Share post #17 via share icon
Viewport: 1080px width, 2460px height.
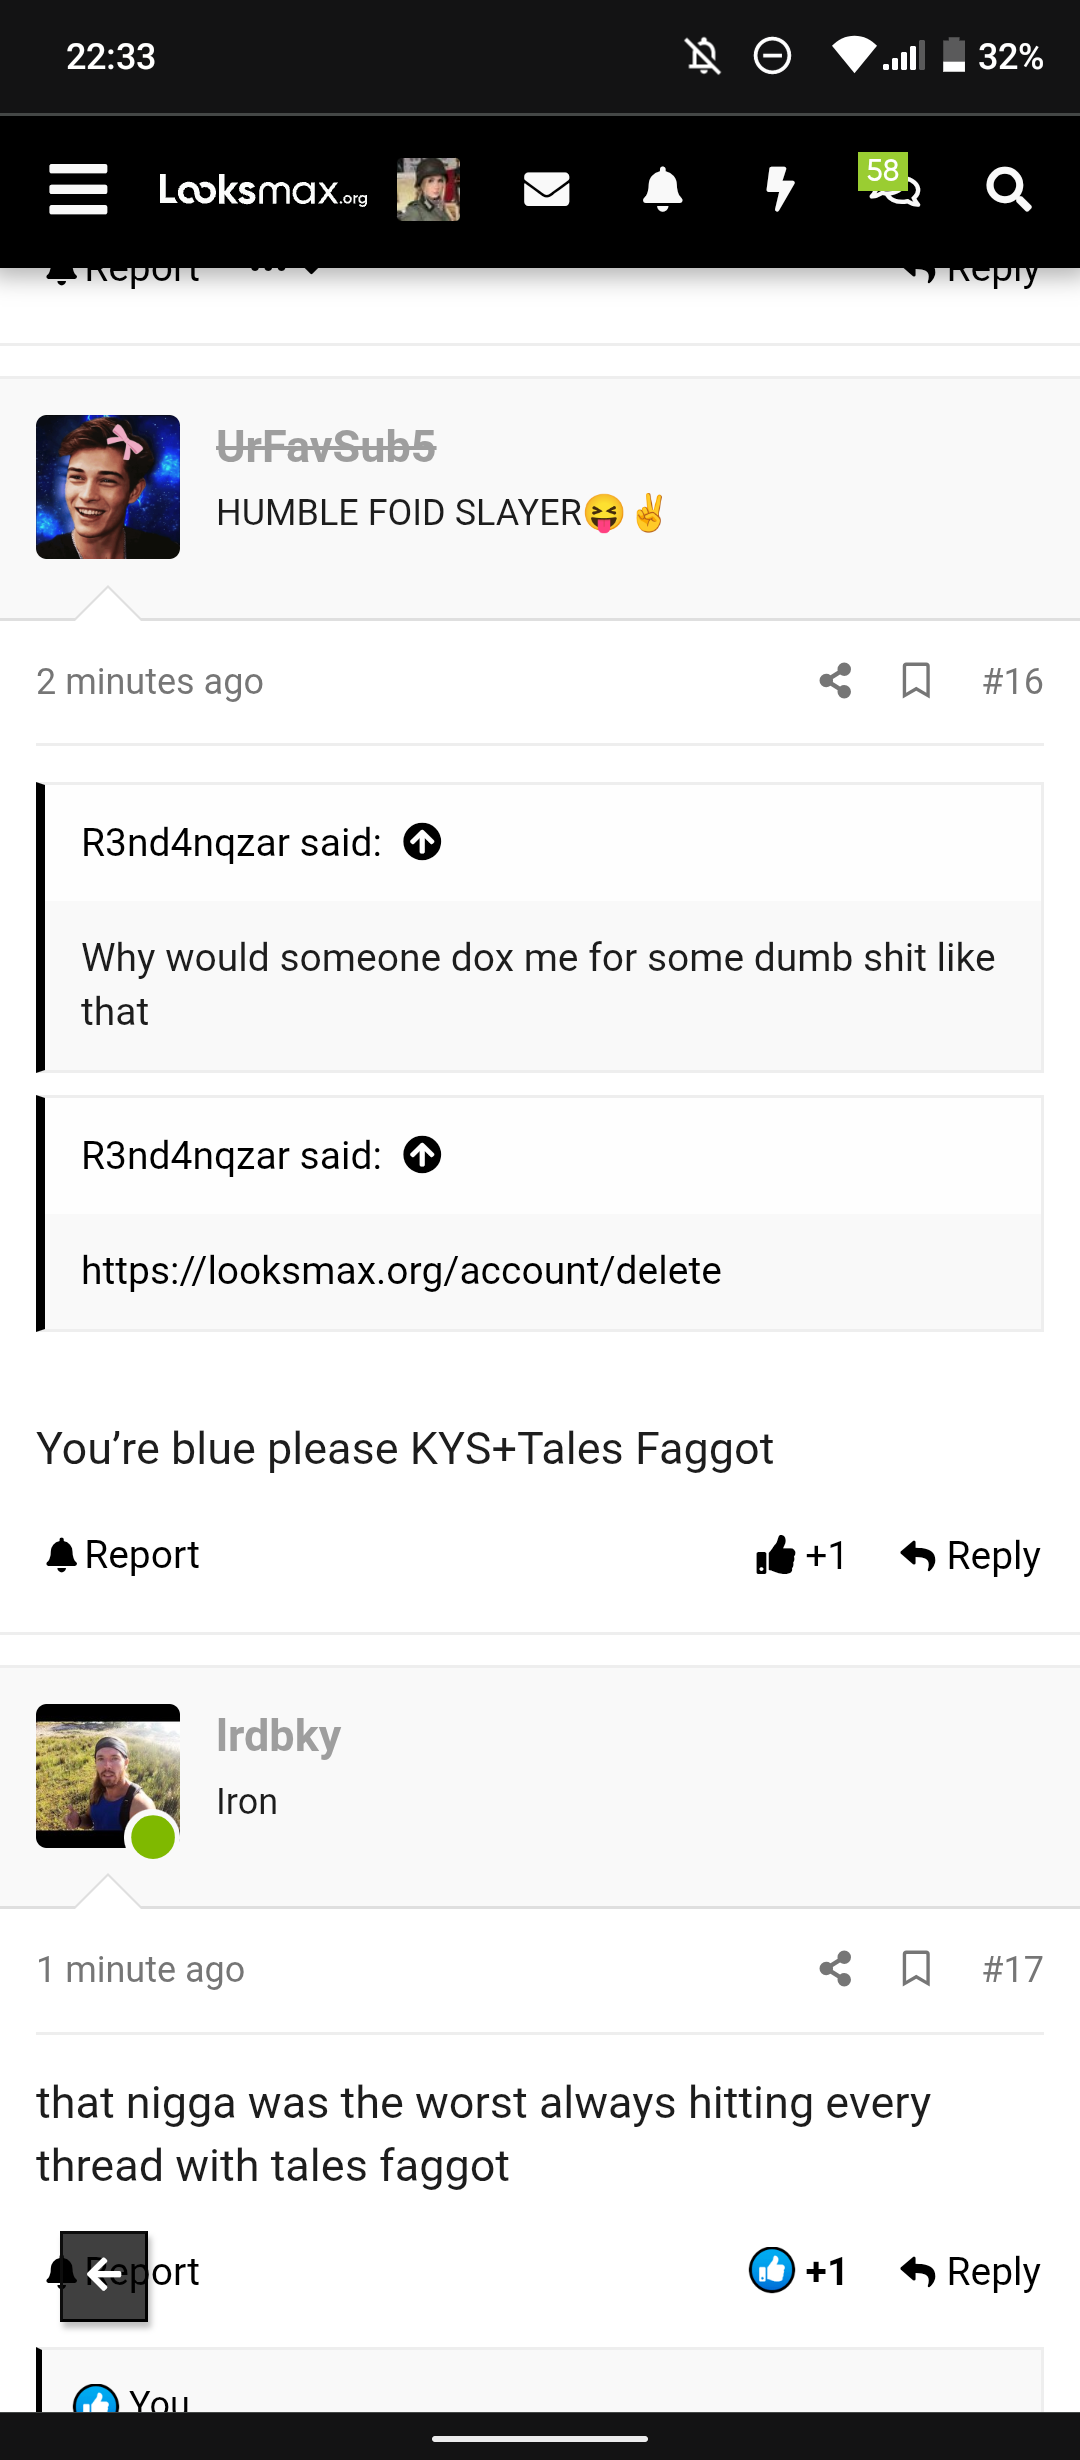(835, 1969)
